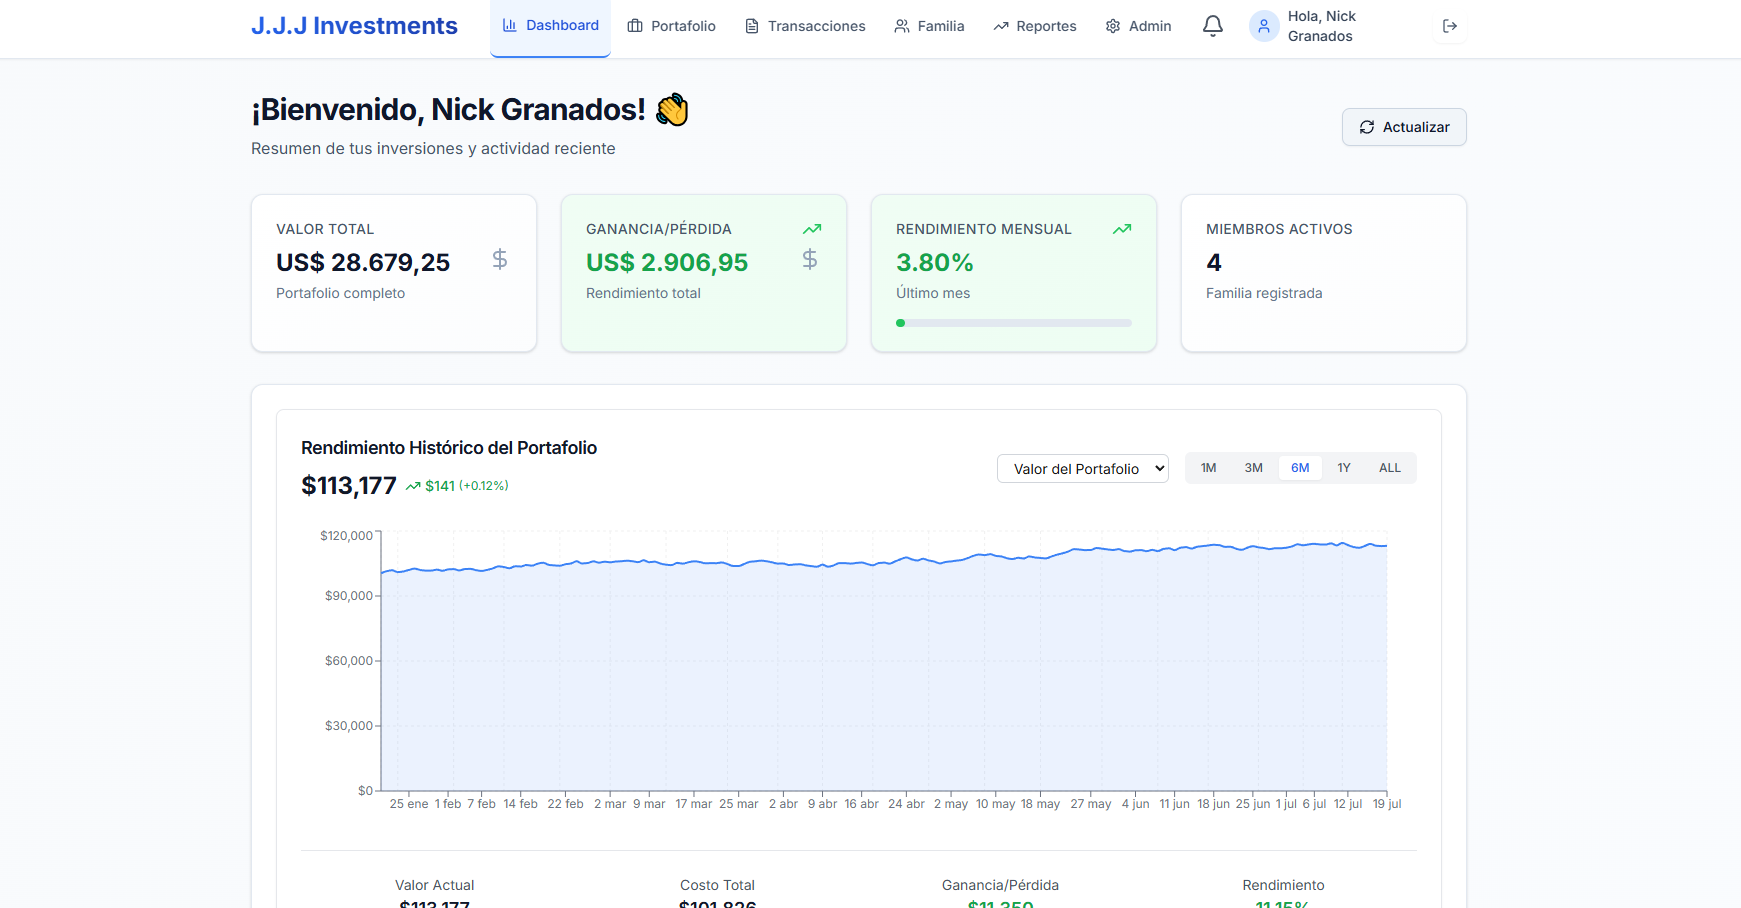Open the Reportes section
The height and width of the screenshot is (908, 1741).
coord(1035,26)
